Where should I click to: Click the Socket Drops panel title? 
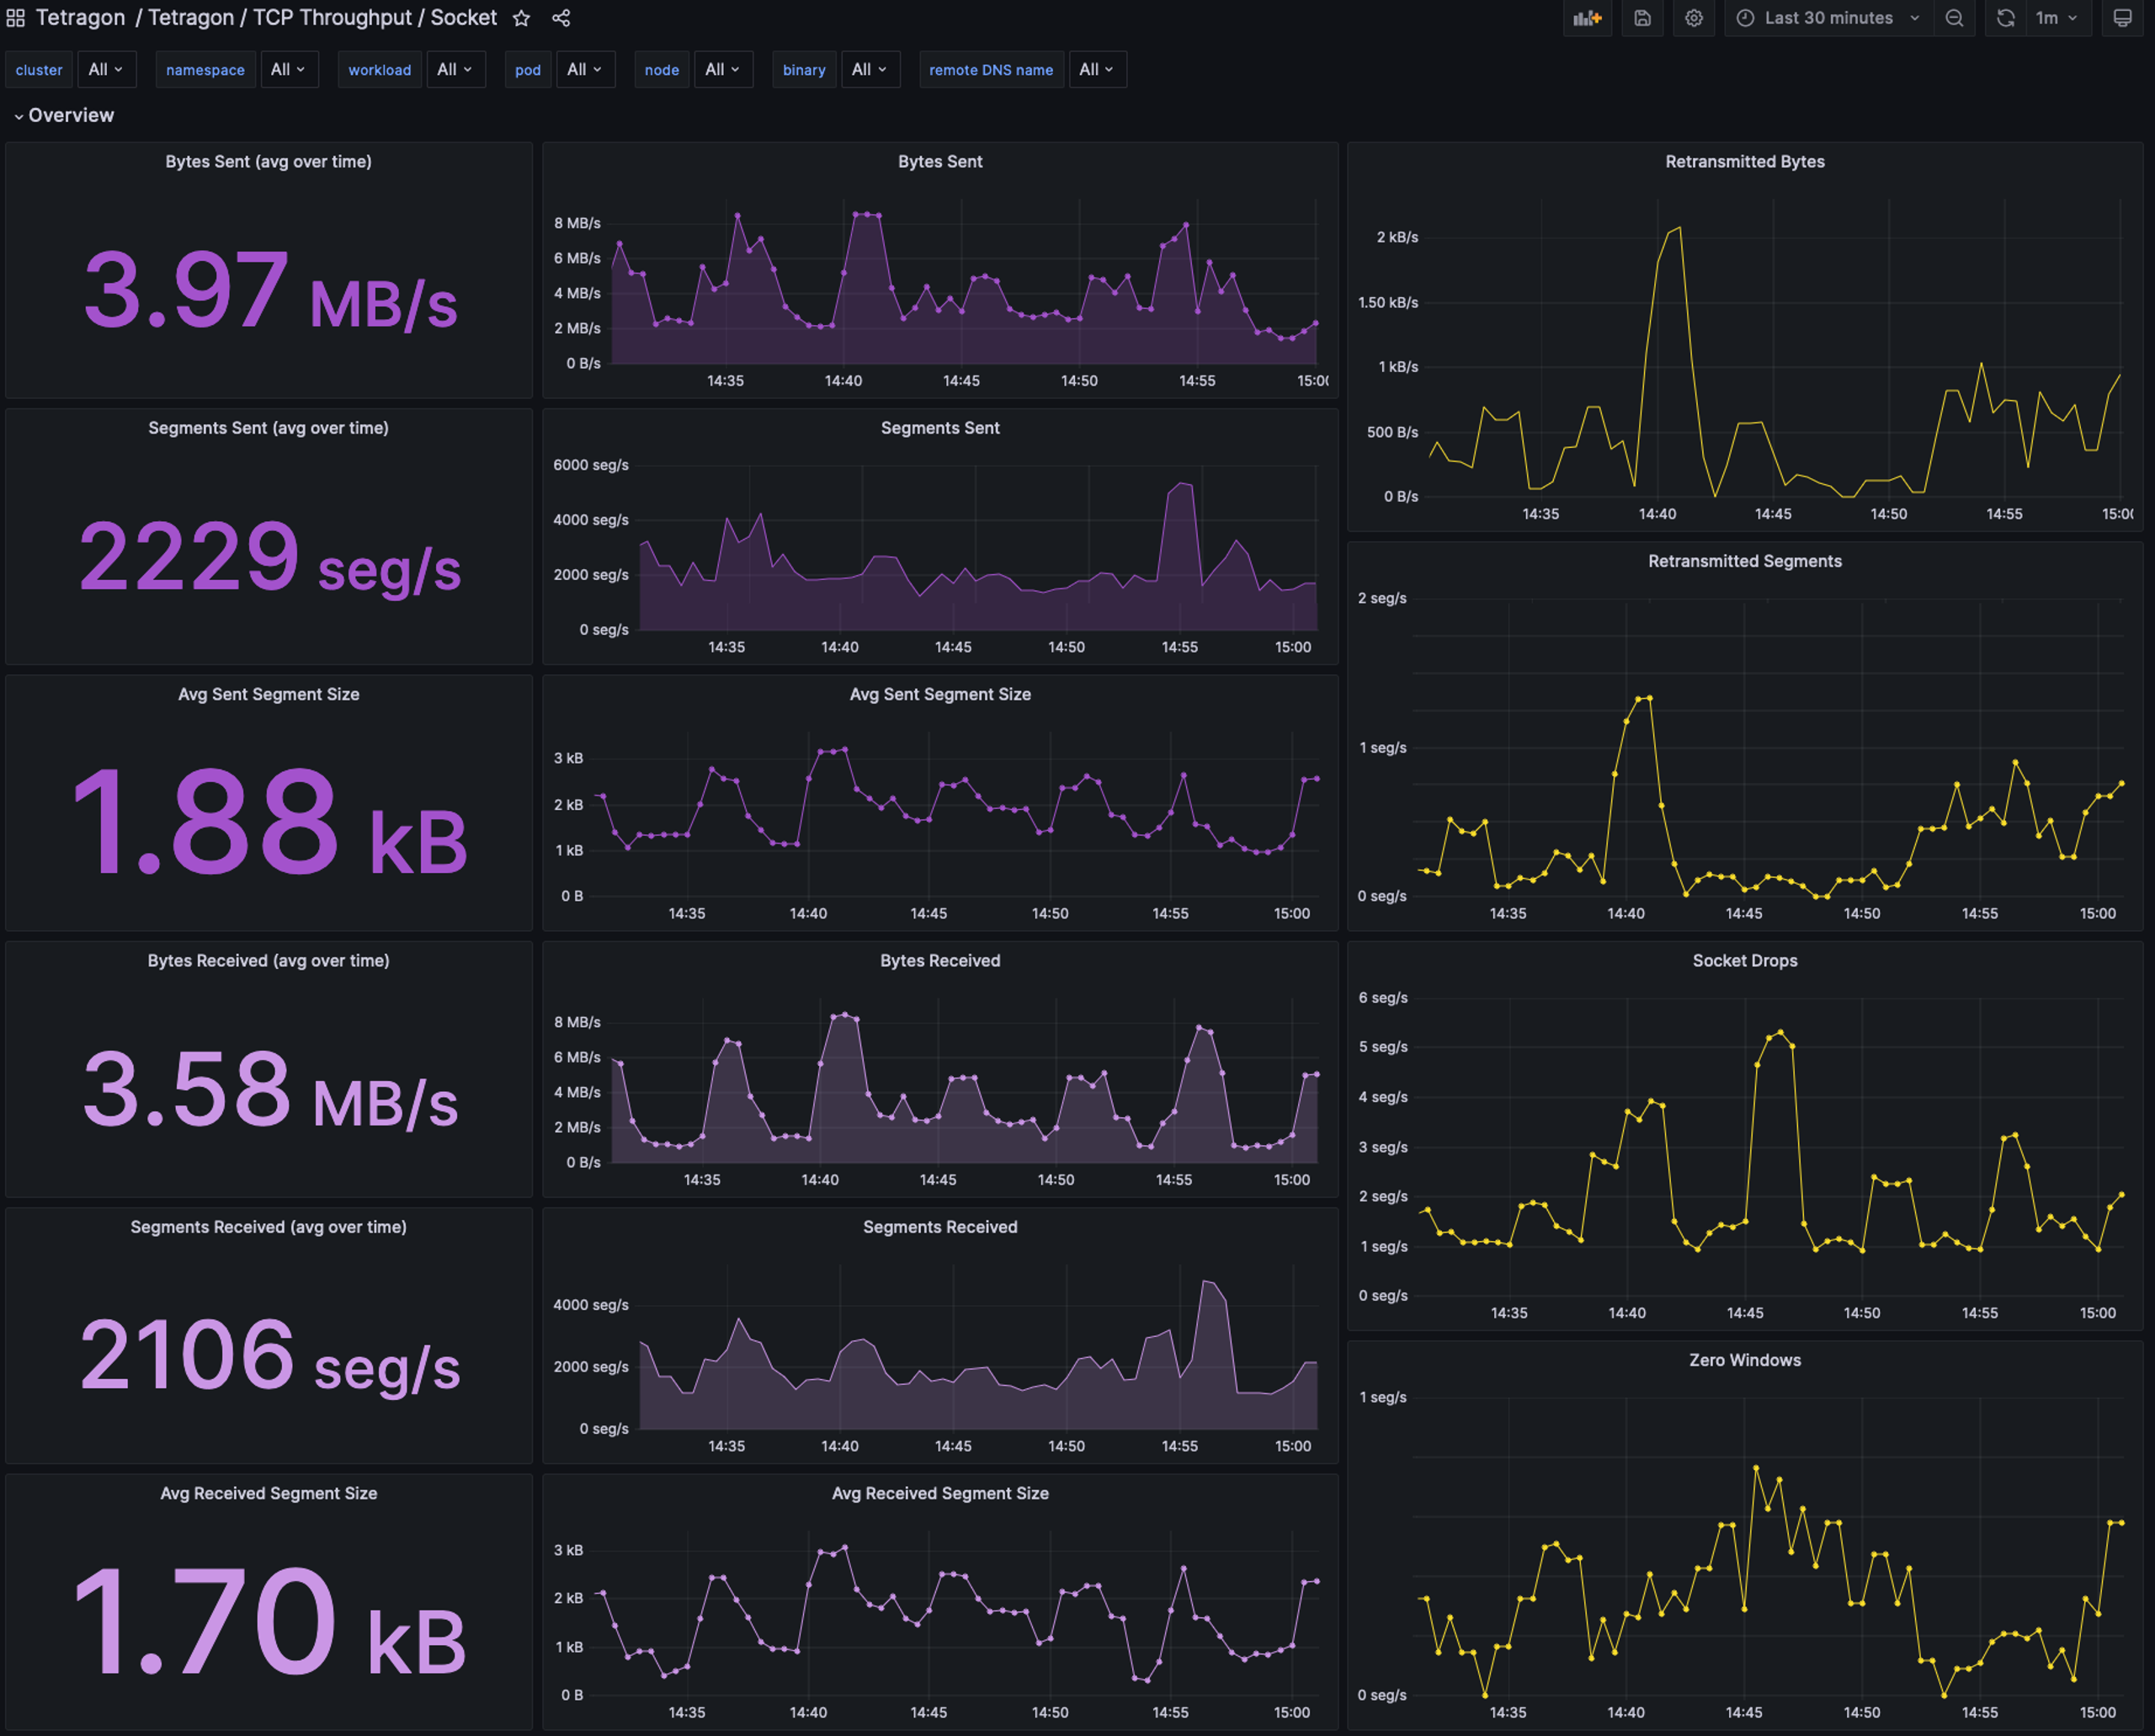[x=1744, y=960]
